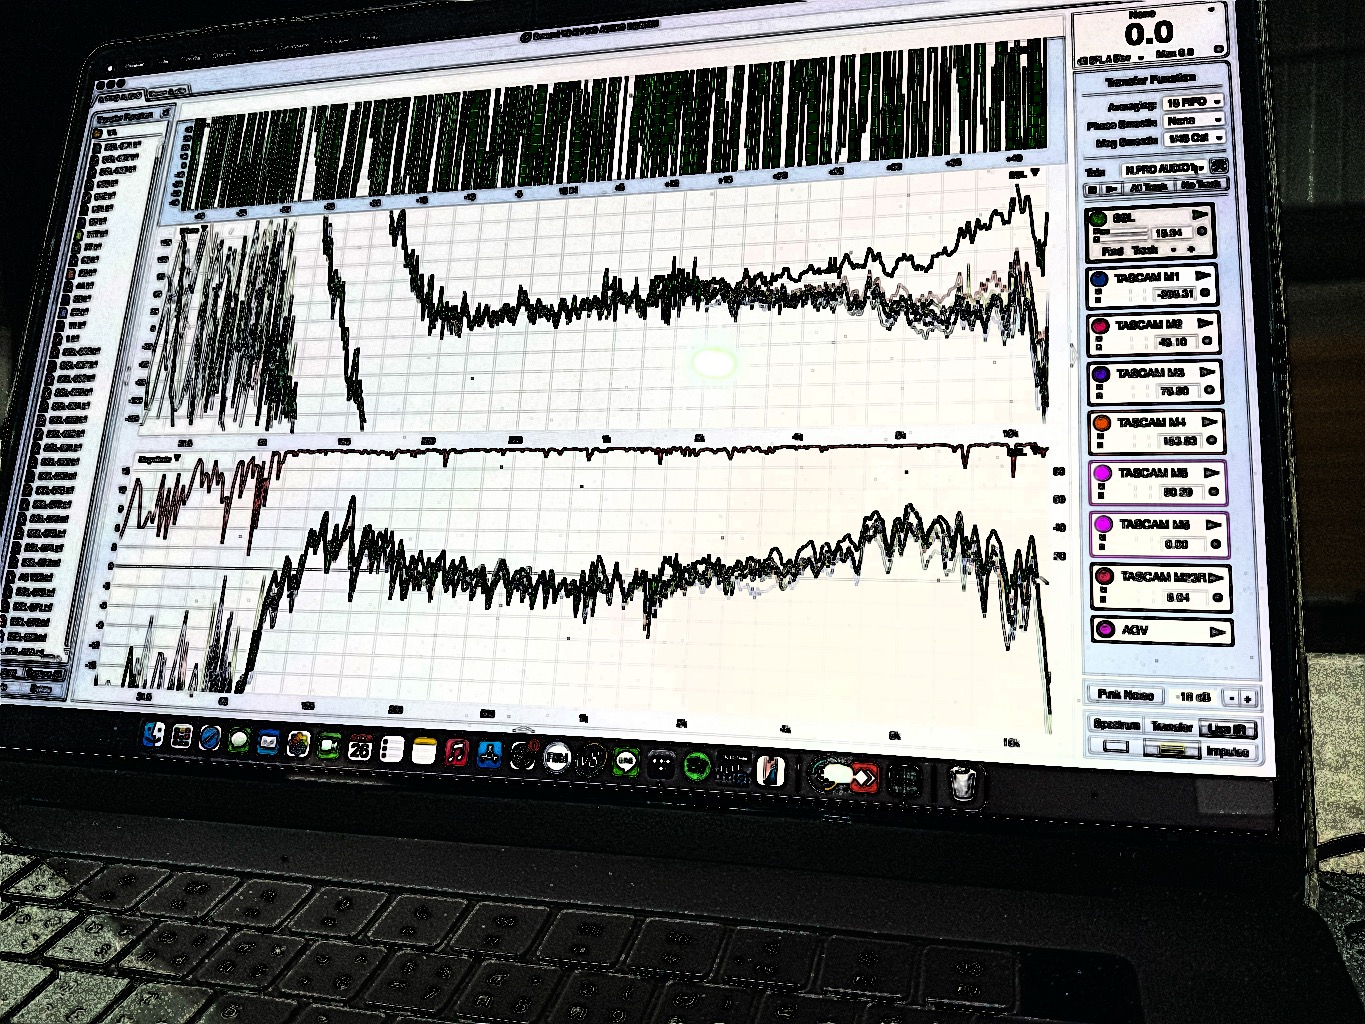The image size is (1365, 1024).
Task: Start the SSL measurement play arrow
Action: coord(1199,215)
